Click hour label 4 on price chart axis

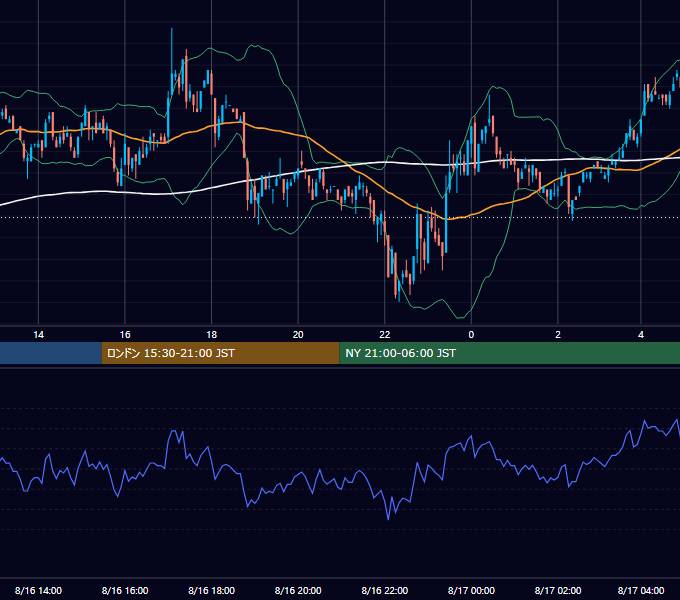641,335
